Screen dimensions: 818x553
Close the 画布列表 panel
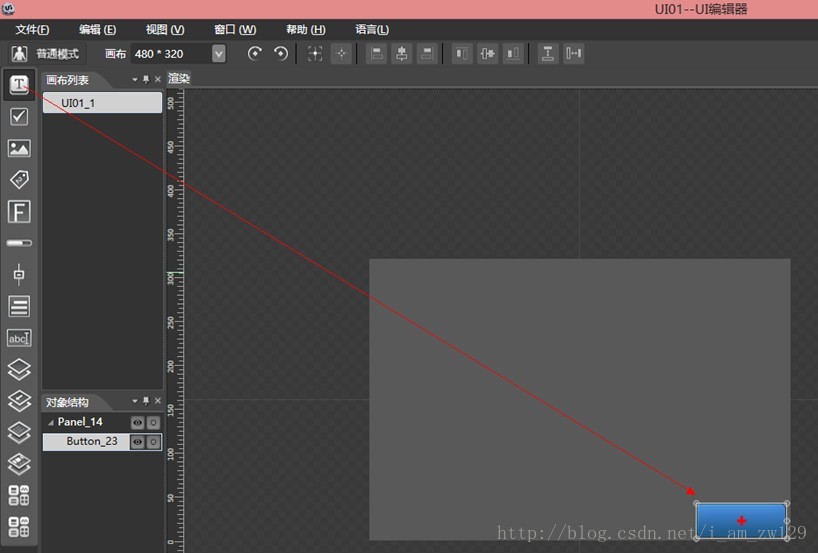[158, 79]
